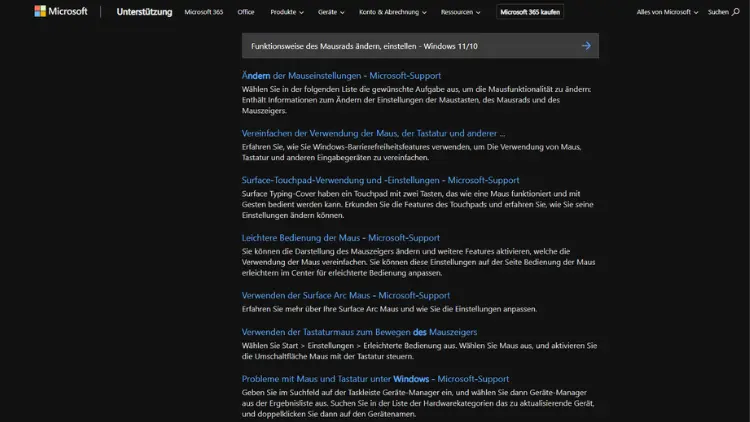The height and width of the screenshot is (422, 750).
Task: Click description starting 'Erfahren Sie, wie Sie Windows-Barrierefreiheitsfeatures'
Action: pyautogui.click(x=411, y=152)
